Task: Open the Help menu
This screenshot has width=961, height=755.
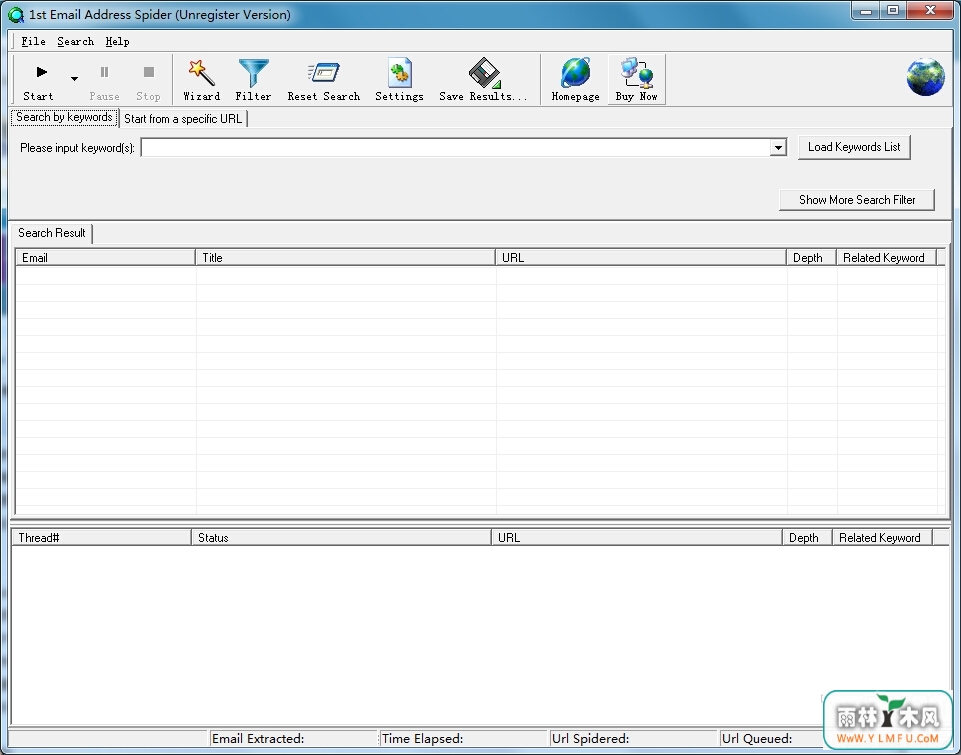Action: coord(117,41)
